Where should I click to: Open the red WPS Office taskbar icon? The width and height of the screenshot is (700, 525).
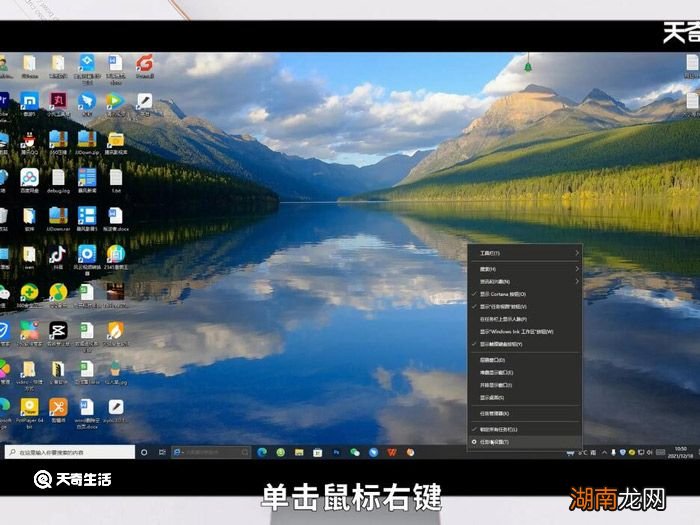click(x=391, y=452)
